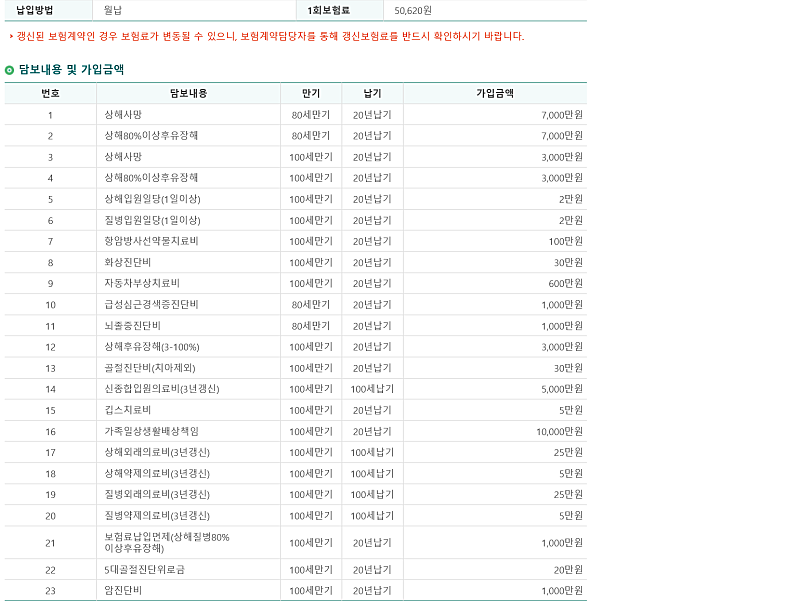
Task: Select the 담보내용 column header
Action: tap(188, 93)
